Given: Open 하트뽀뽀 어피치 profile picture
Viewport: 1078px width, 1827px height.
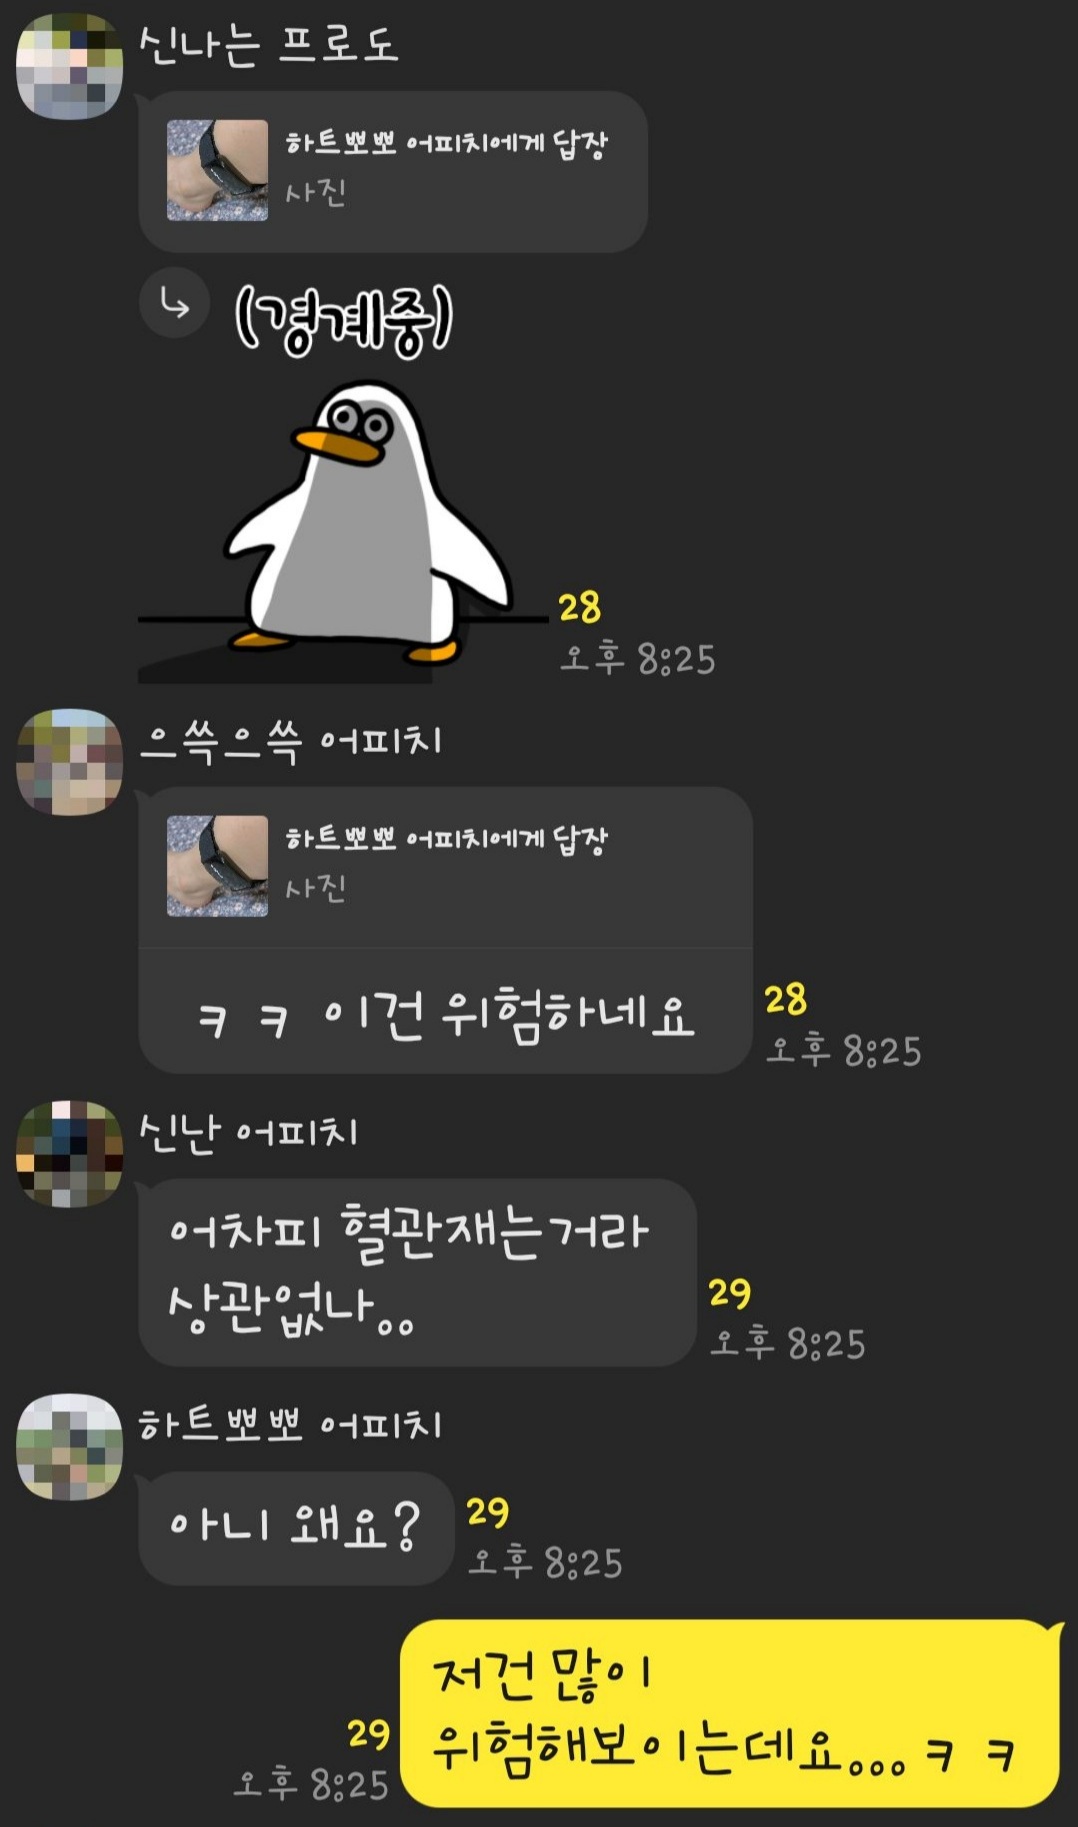Looking at the screenshot, I should tap(69, 1447).
